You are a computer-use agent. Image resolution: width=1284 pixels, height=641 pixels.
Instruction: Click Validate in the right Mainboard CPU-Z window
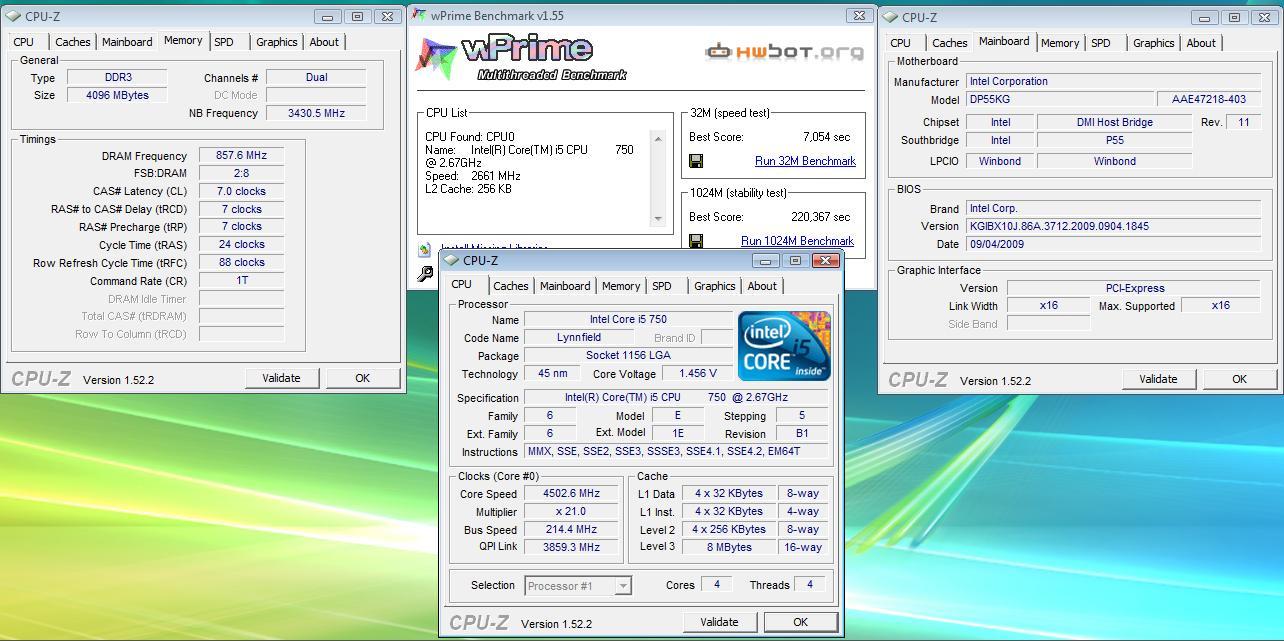(x=1158, y=379)
